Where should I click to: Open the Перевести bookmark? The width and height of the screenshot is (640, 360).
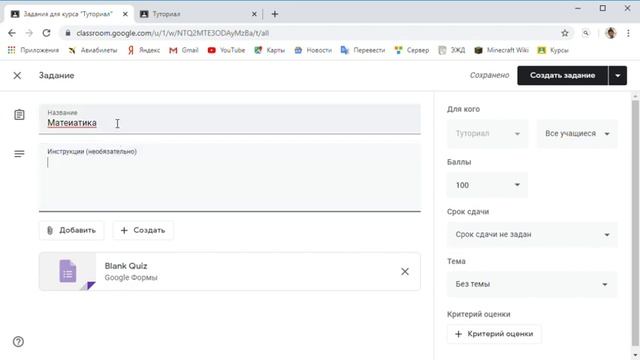[x=363, y=50]
